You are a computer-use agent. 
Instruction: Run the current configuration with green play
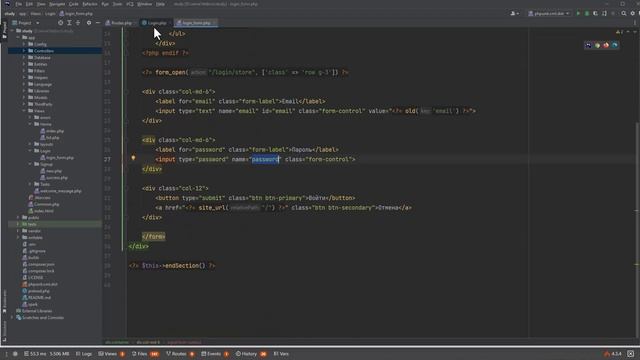click(578, 13)
